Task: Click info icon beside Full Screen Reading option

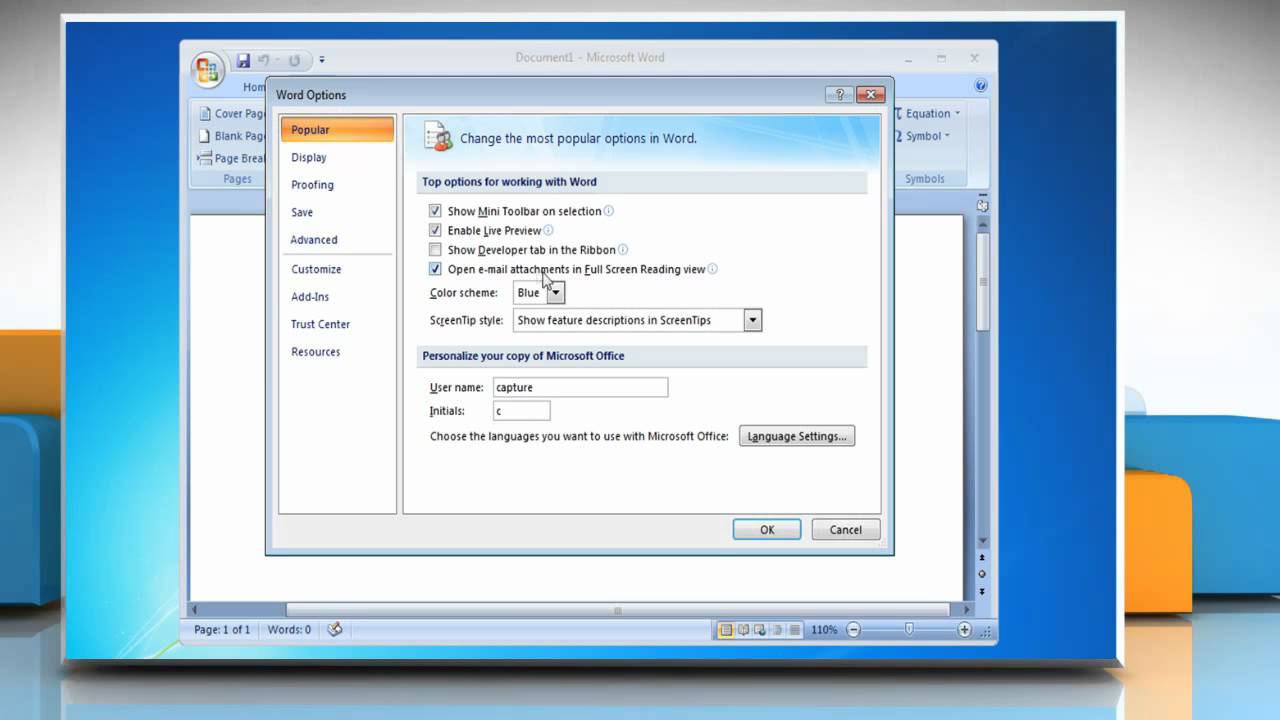Action: 712,269
